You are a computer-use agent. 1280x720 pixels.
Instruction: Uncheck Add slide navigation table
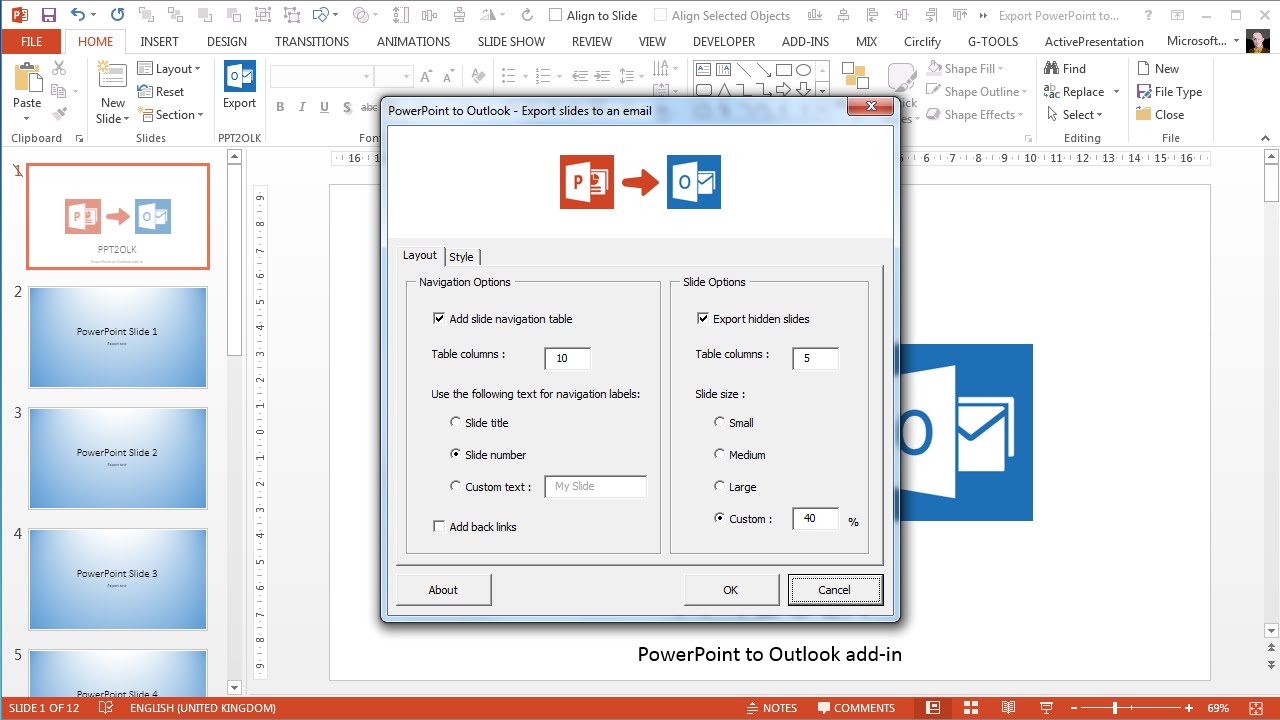[x=439, y=318]
